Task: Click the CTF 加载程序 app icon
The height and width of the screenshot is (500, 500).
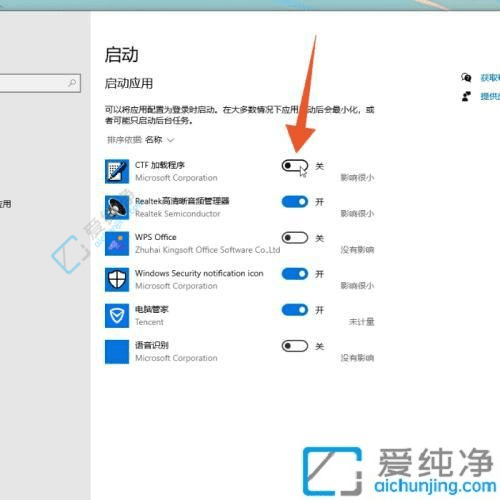Action: [x=117, y=171]
